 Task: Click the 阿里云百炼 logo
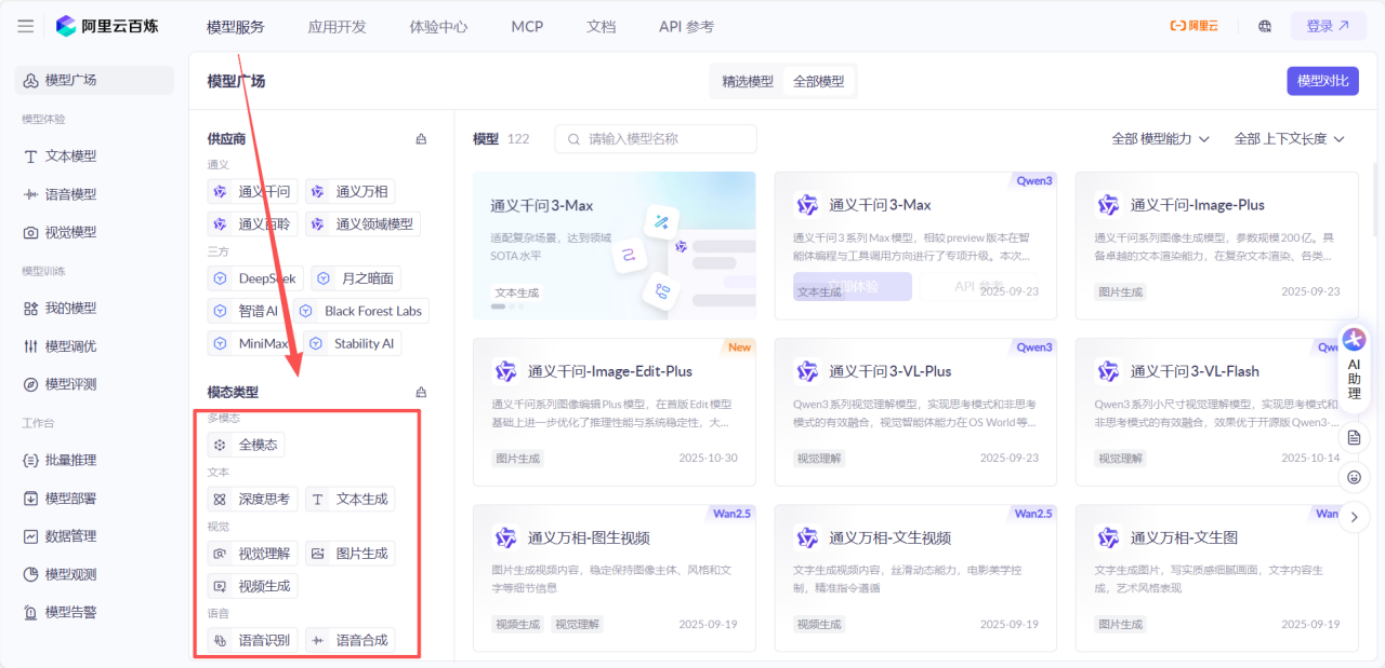107,26
